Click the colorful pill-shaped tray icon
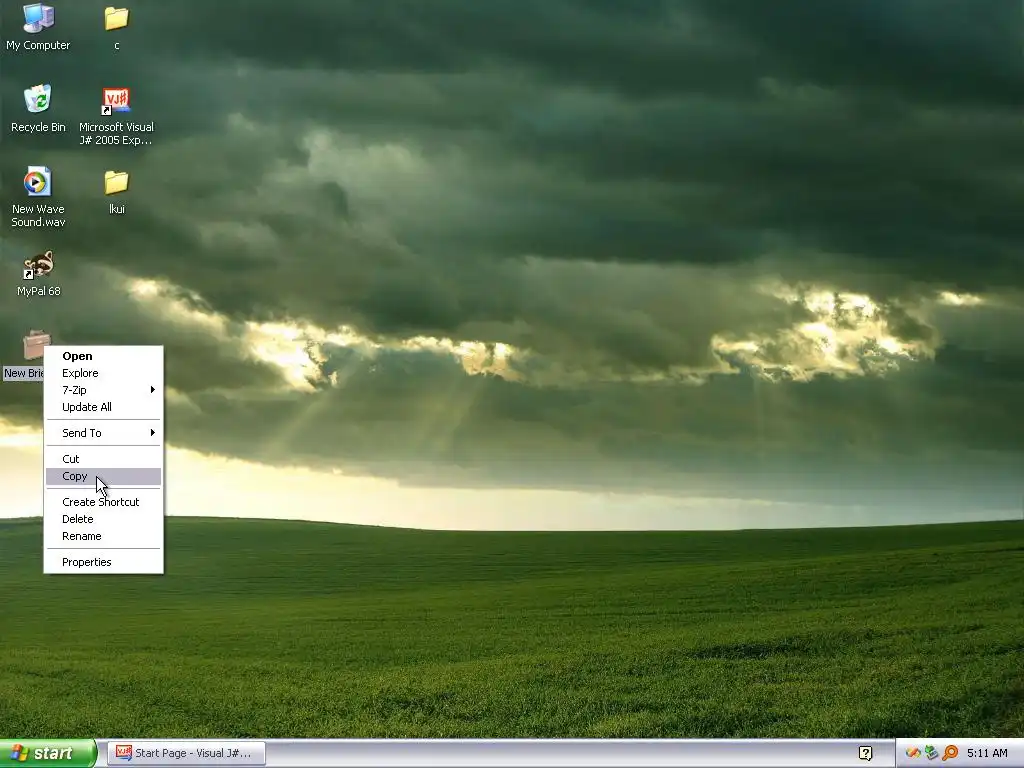 912,753
